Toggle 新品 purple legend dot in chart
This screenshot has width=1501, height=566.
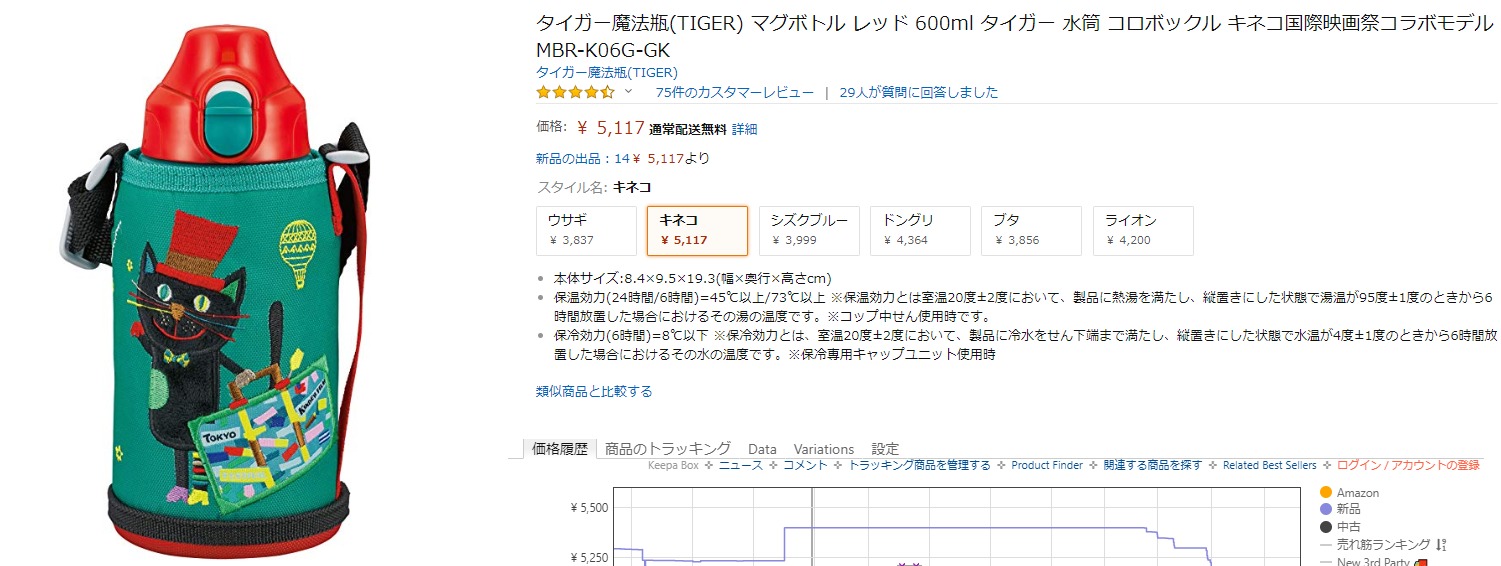pos(1326,510)
